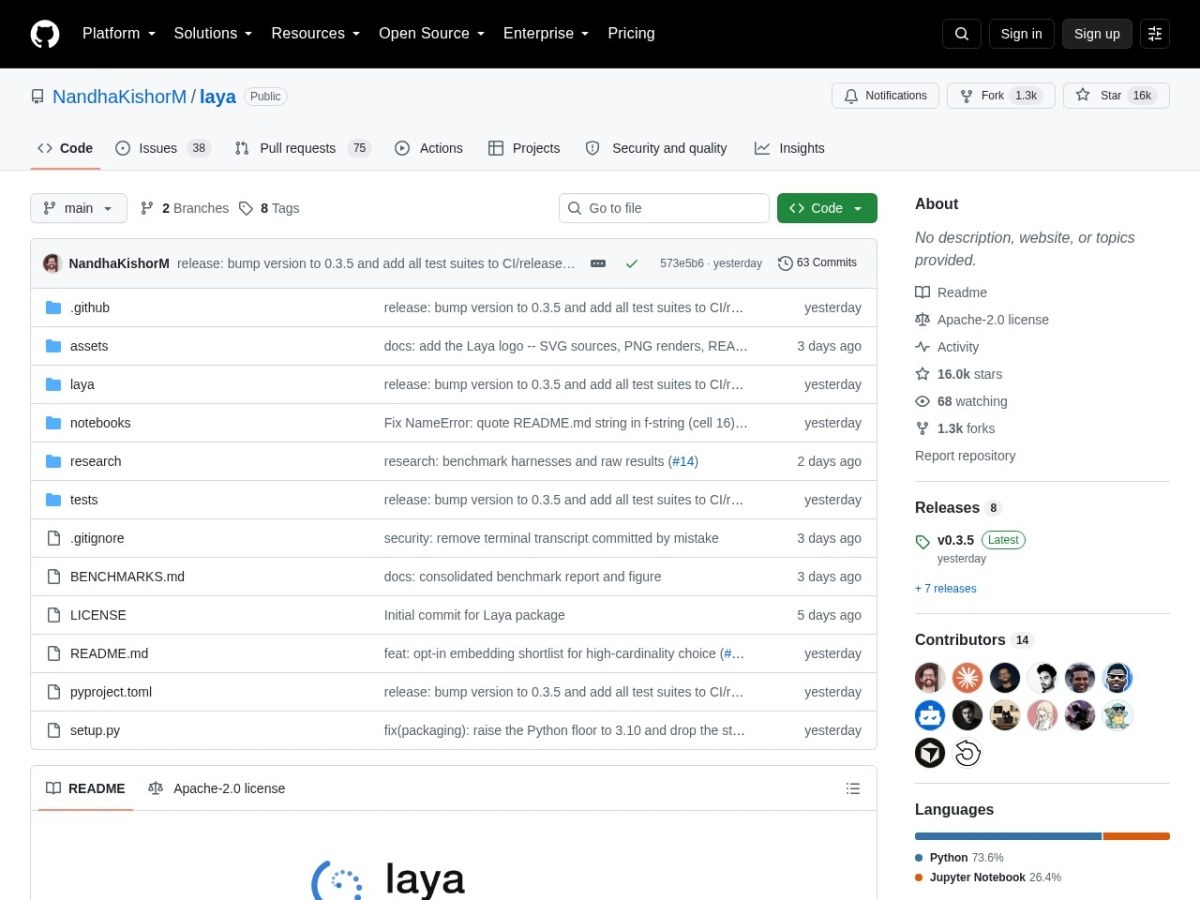Fork the repository with Fork button
This screenshot has height=900, width=1200.
[x=1001, y=96]
